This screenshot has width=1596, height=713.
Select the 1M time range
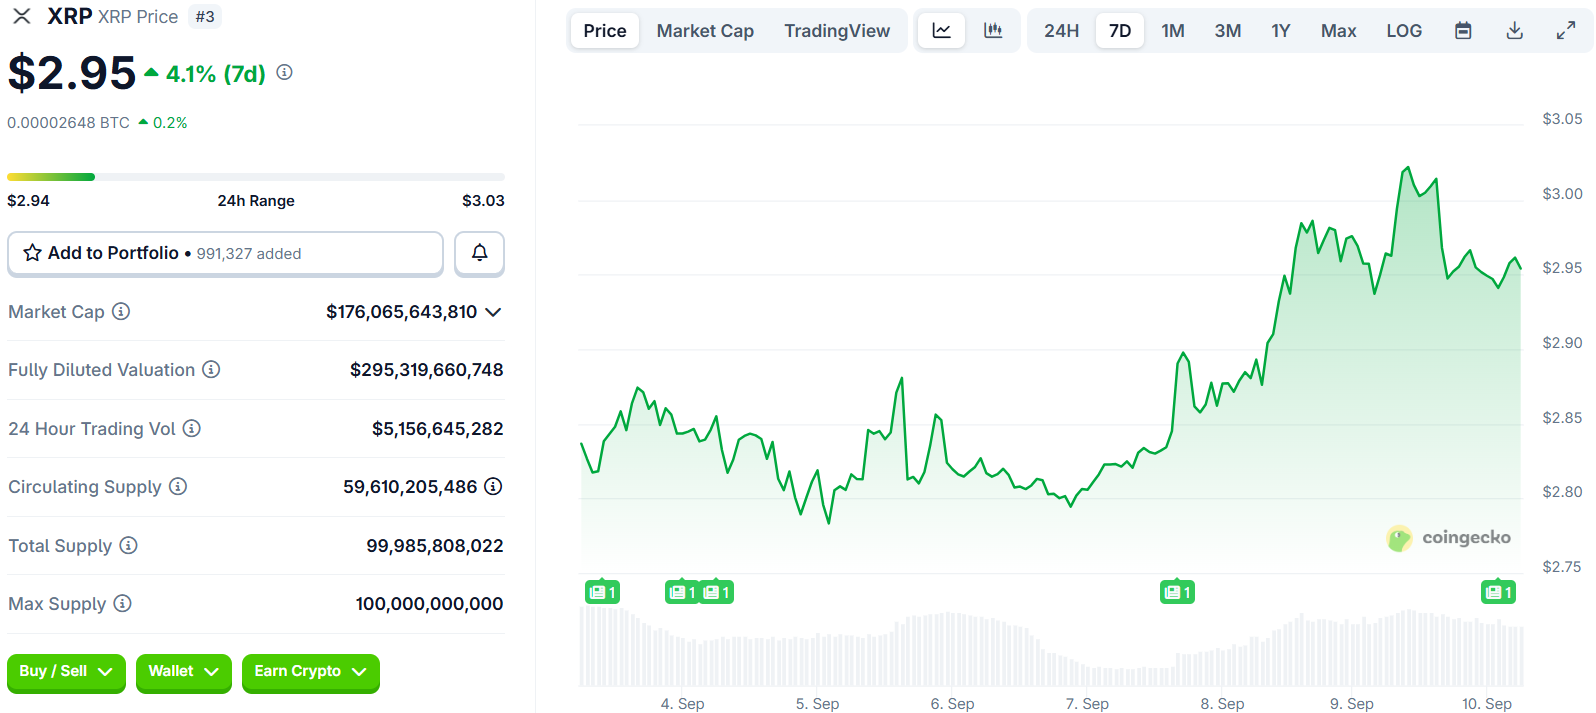1173,31
